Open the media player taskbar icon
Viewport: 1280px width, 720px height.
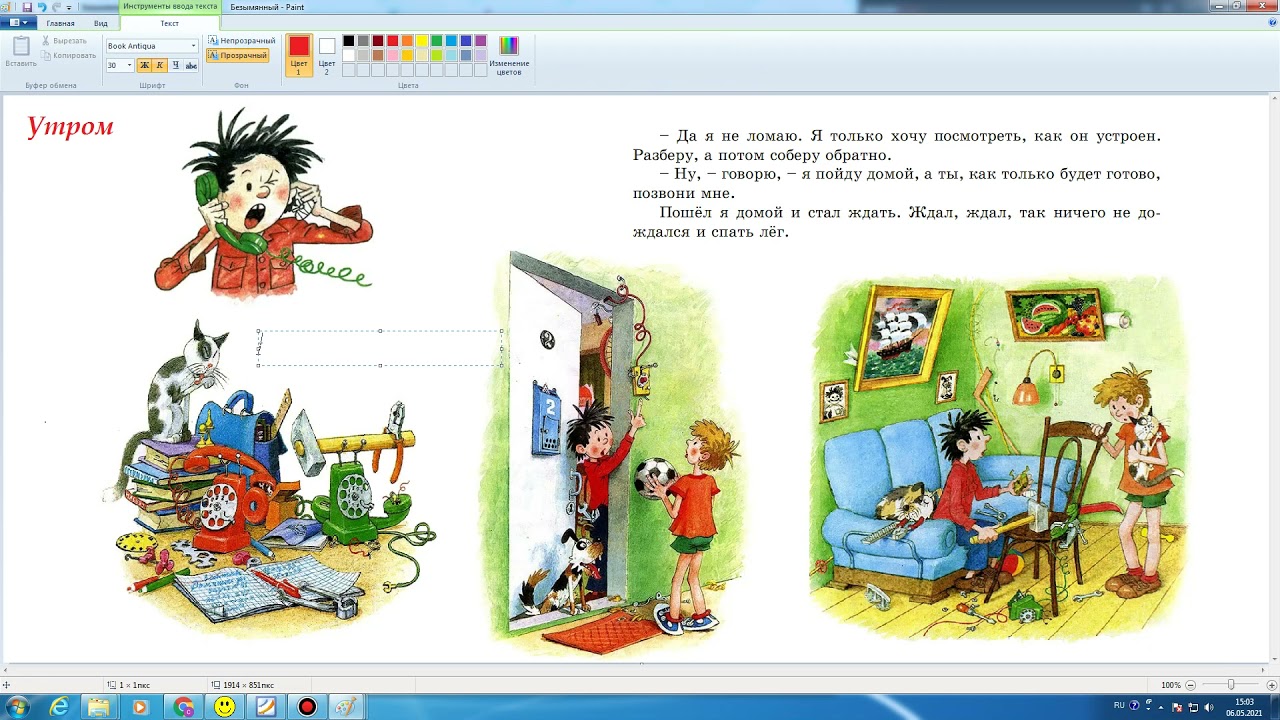tap(140, 707)
